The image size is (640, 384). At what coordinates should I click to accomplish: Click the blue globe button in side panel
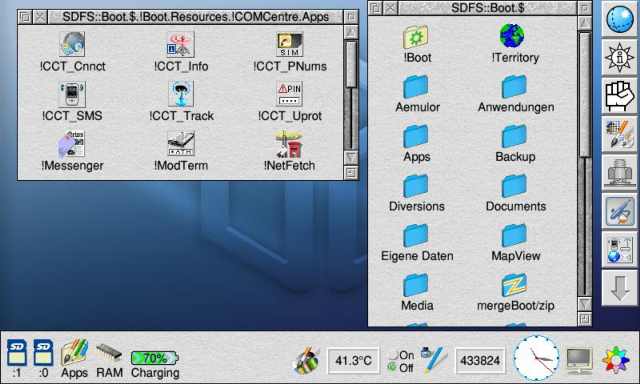pyautogui.click(x=620, y=20)
